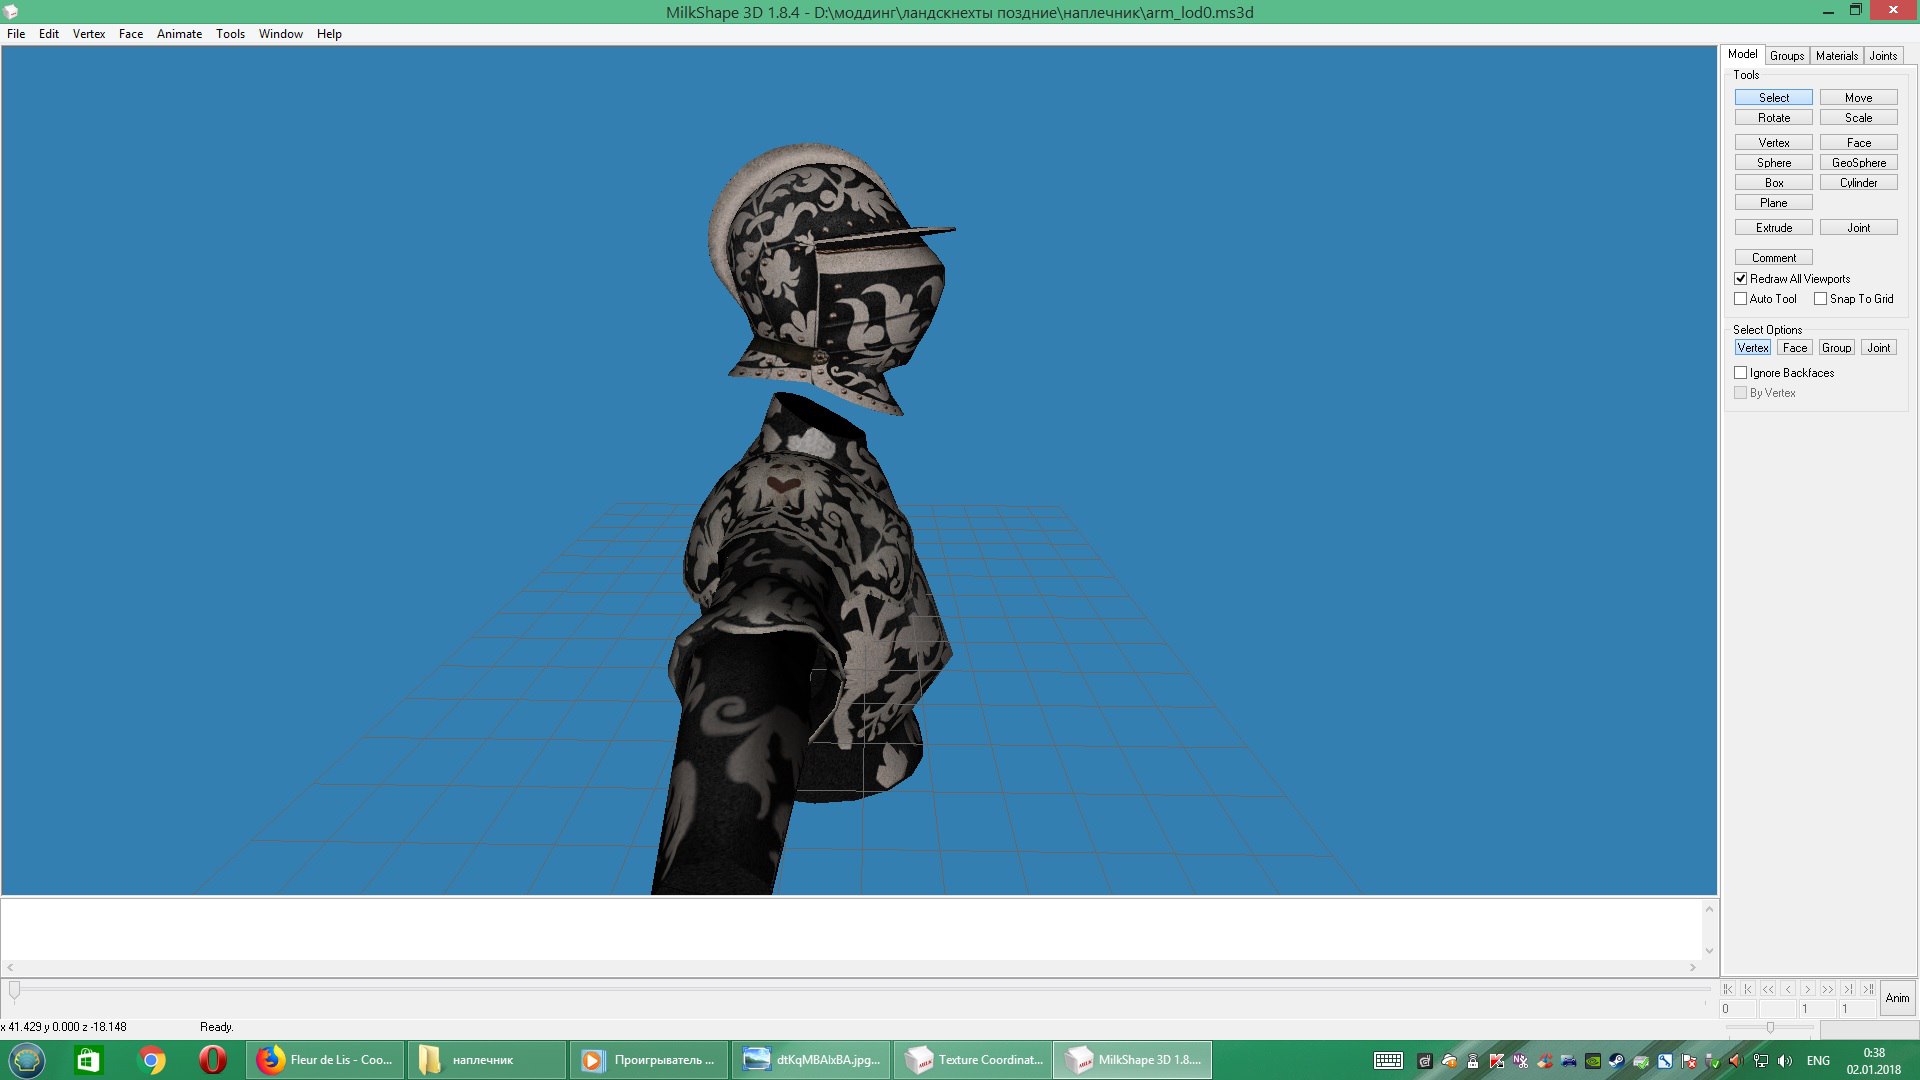Screen dimensions: 1920x1080
Task: Click the Extrude tool button
Action: pos(1773,228)
